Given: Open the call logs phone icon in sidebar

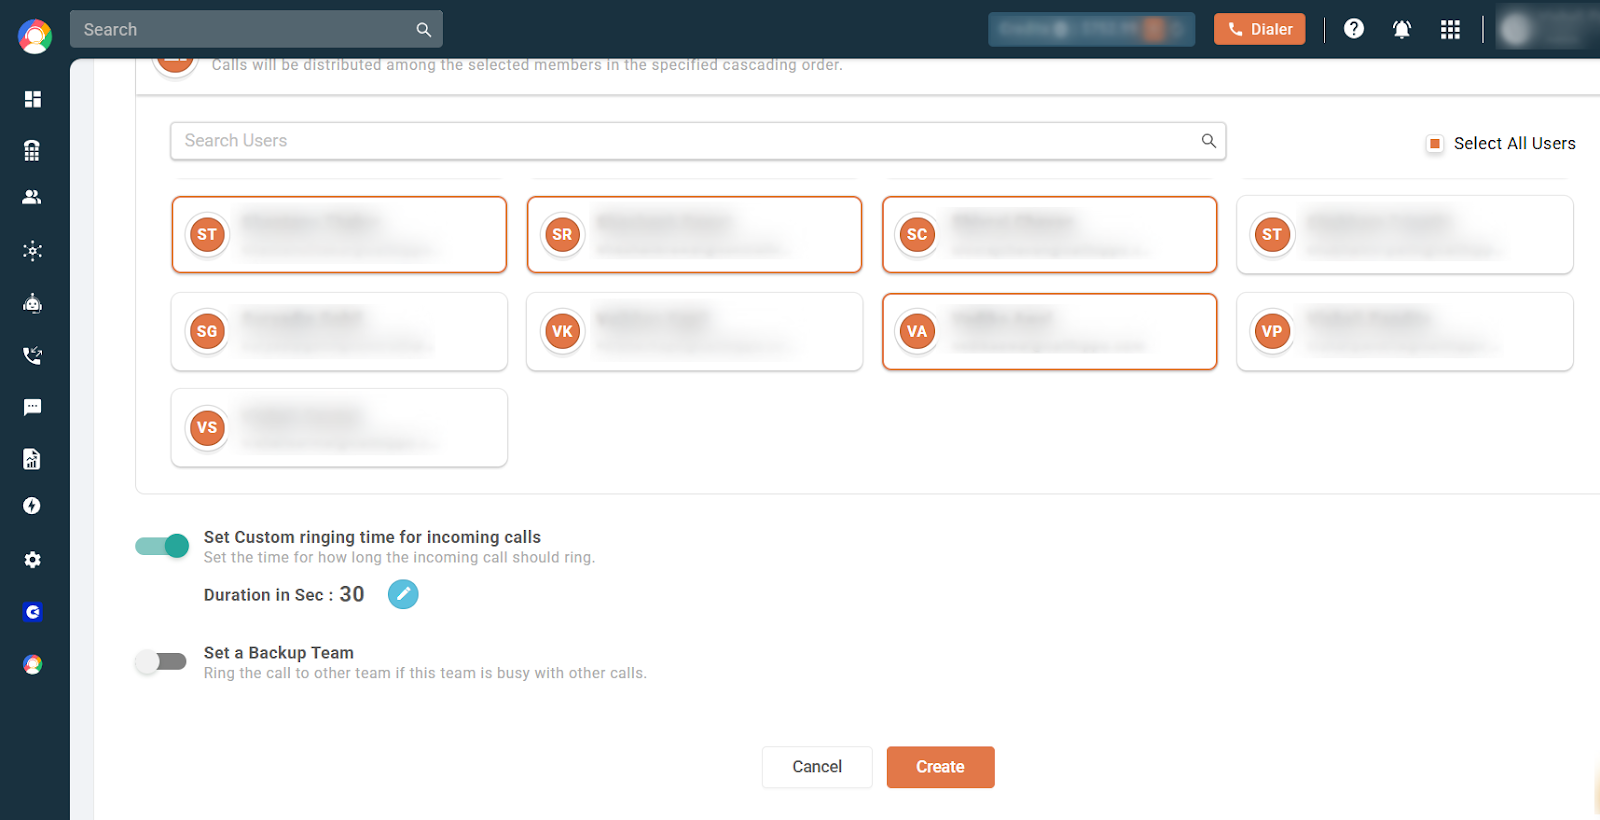Looking at the screenshot, I should (x=33, y=355).
